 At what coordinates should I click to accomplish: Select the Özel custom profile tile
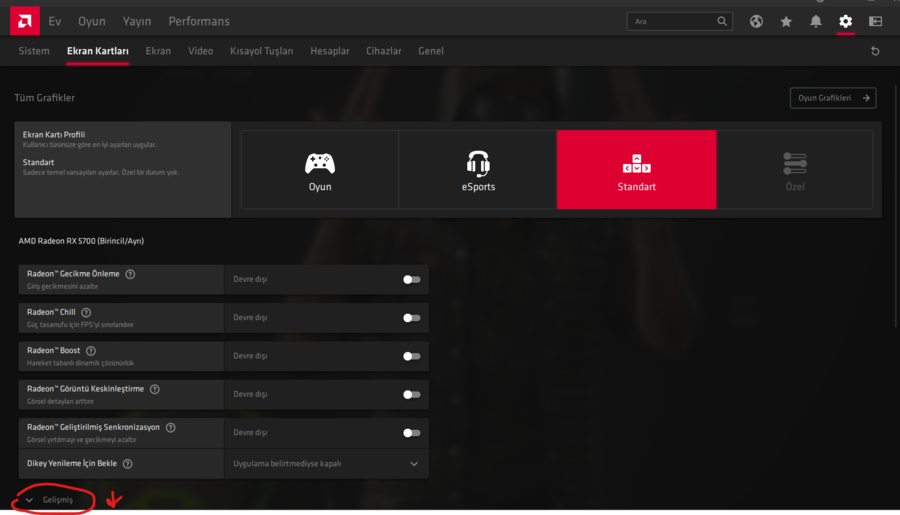[795, 169]
